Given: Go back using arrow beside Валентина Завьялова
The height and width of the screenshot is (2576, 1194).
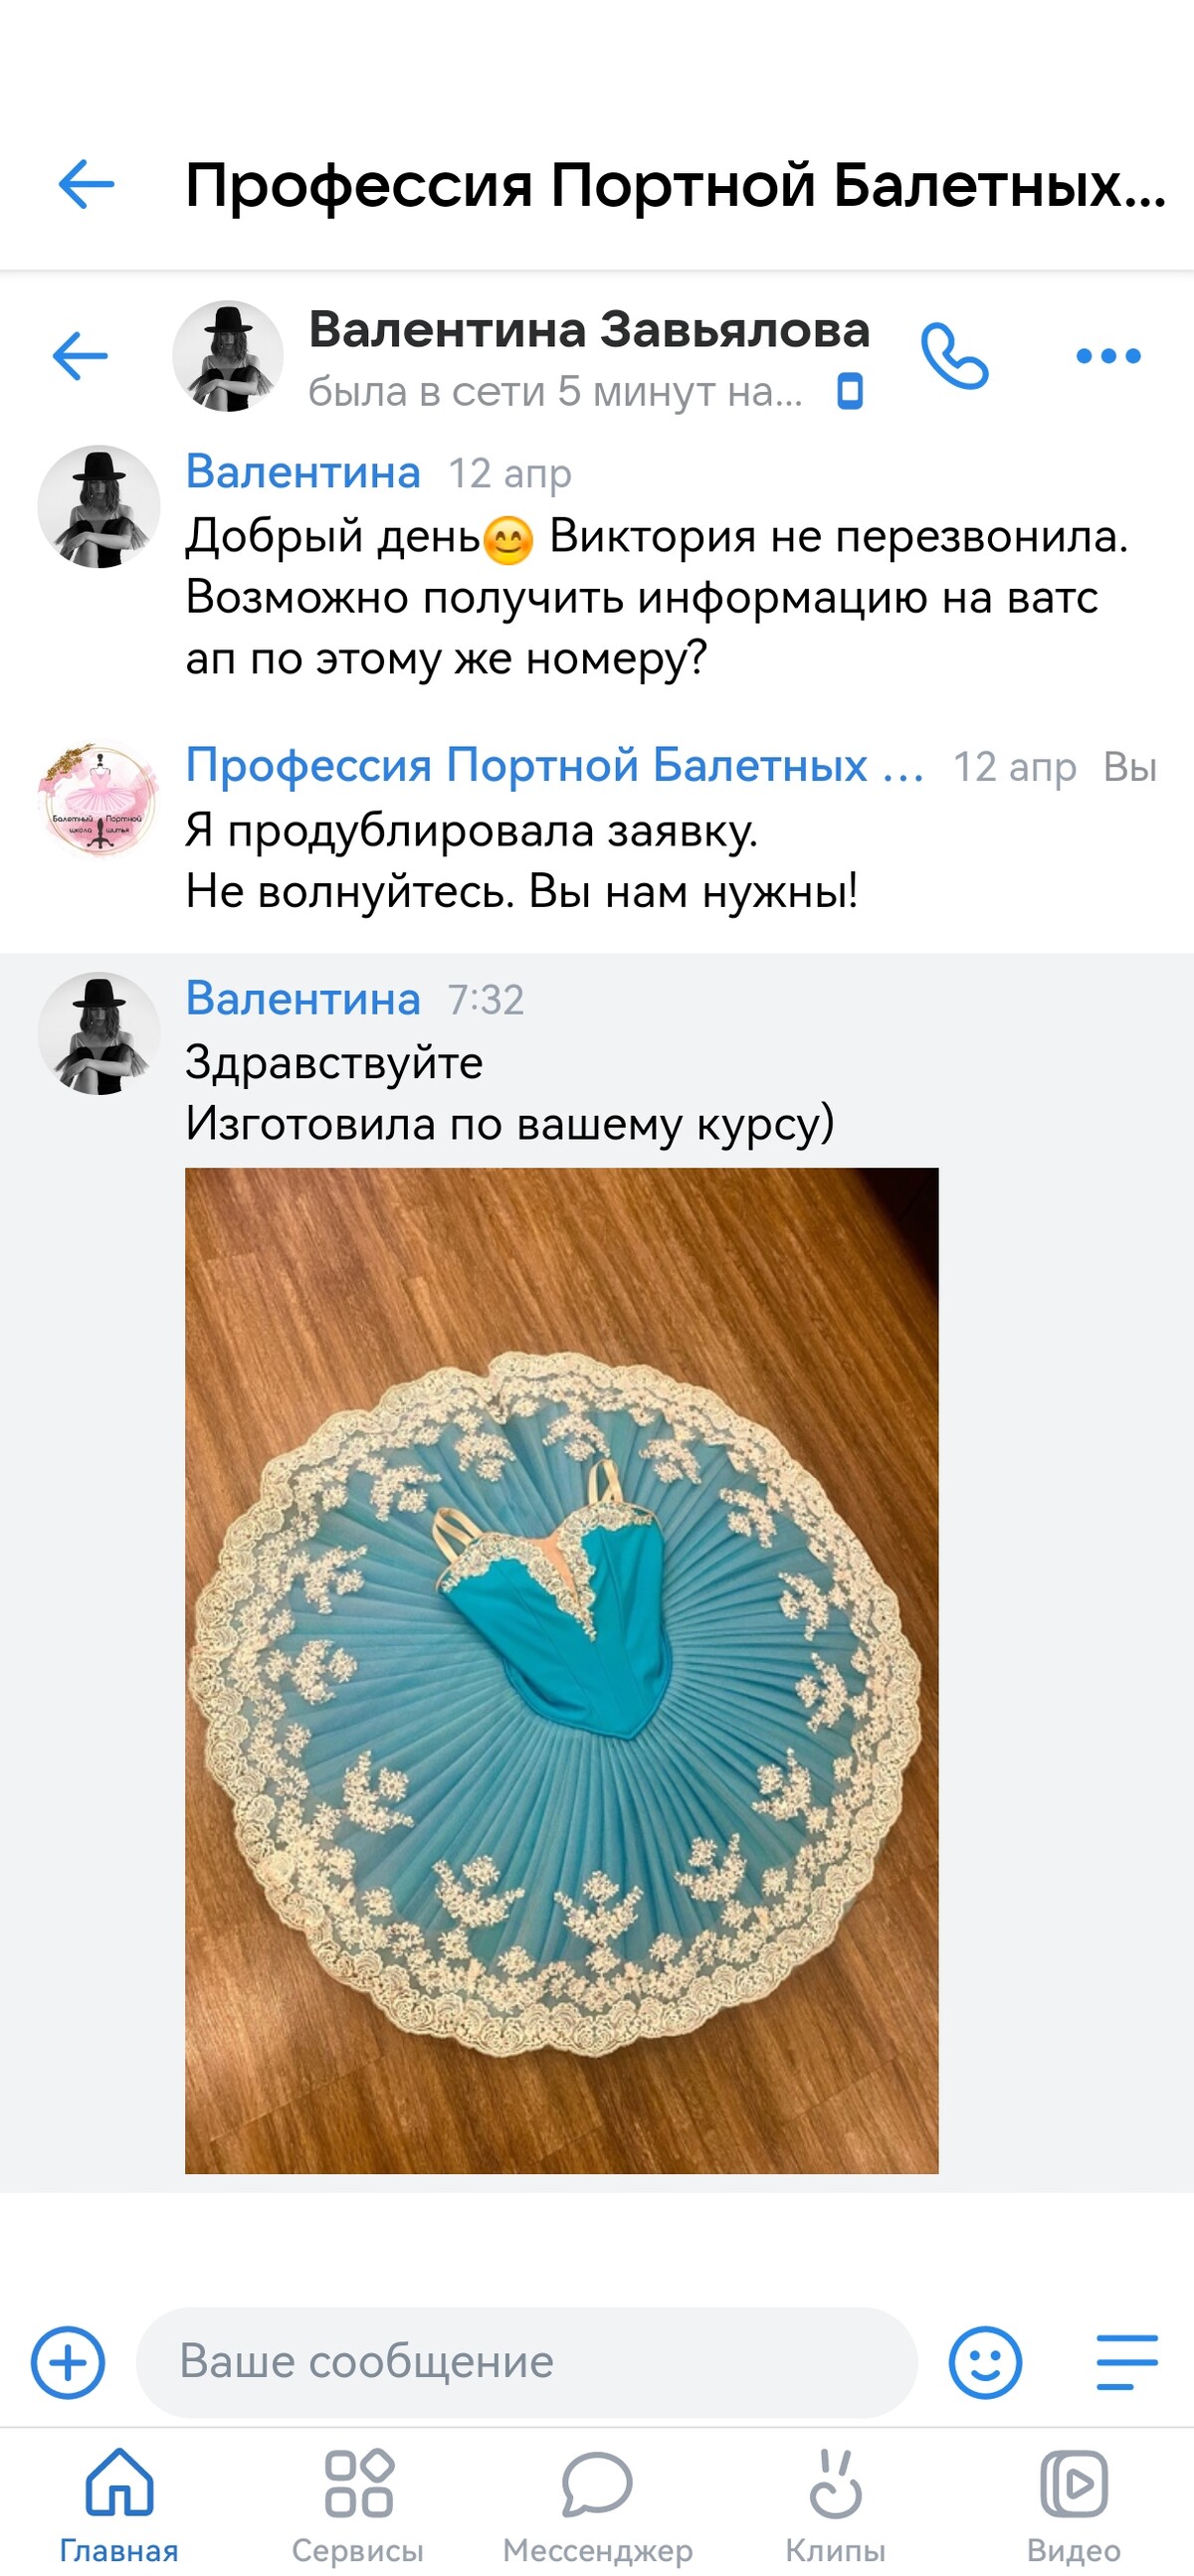Looking at the screenshot, I should pos(80,356).
